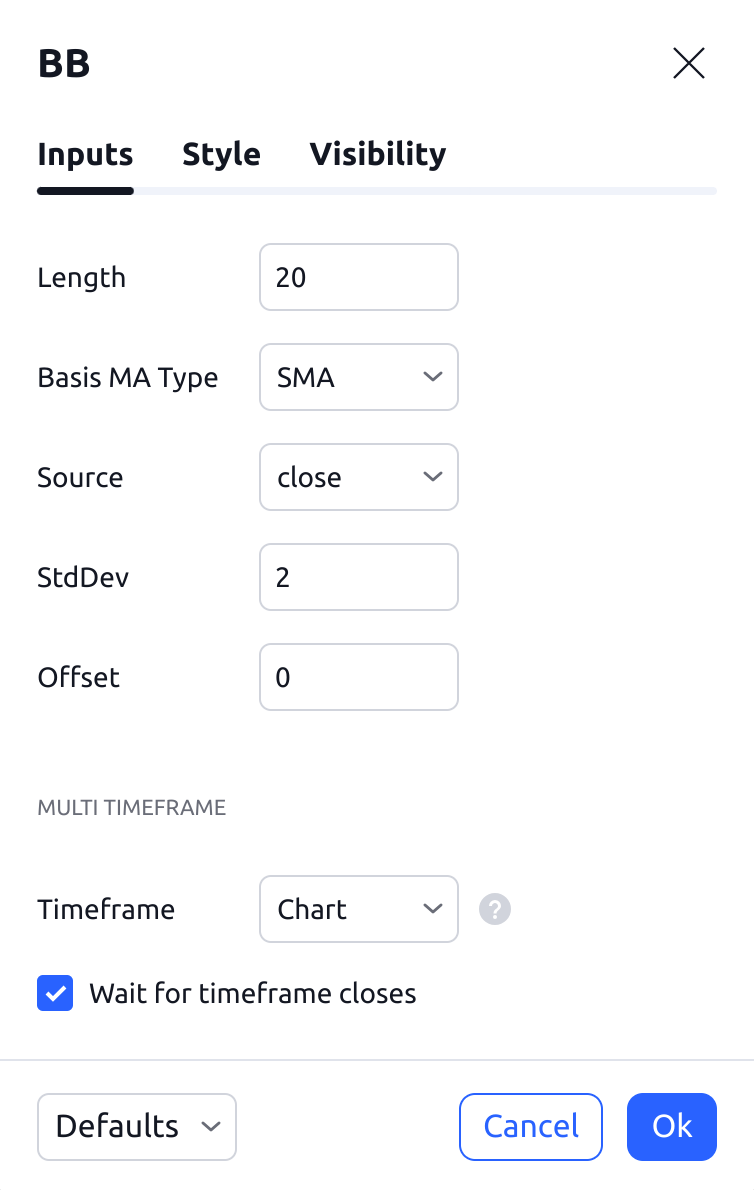Image resolution: width=754 pixels, height=1190 pixels.
Task: Open the Basis MA Type dropdown
Action: pos(358,377)
